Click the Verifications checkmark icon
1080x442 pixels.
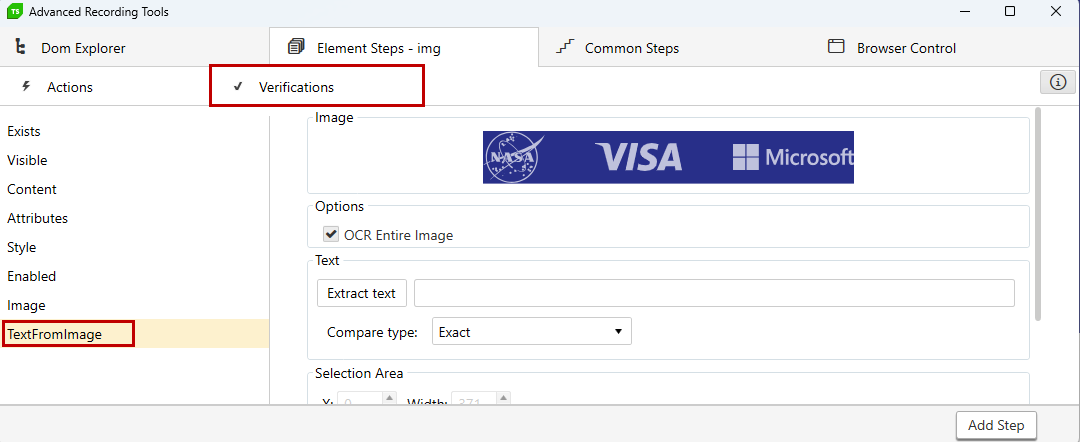[238, 86]
